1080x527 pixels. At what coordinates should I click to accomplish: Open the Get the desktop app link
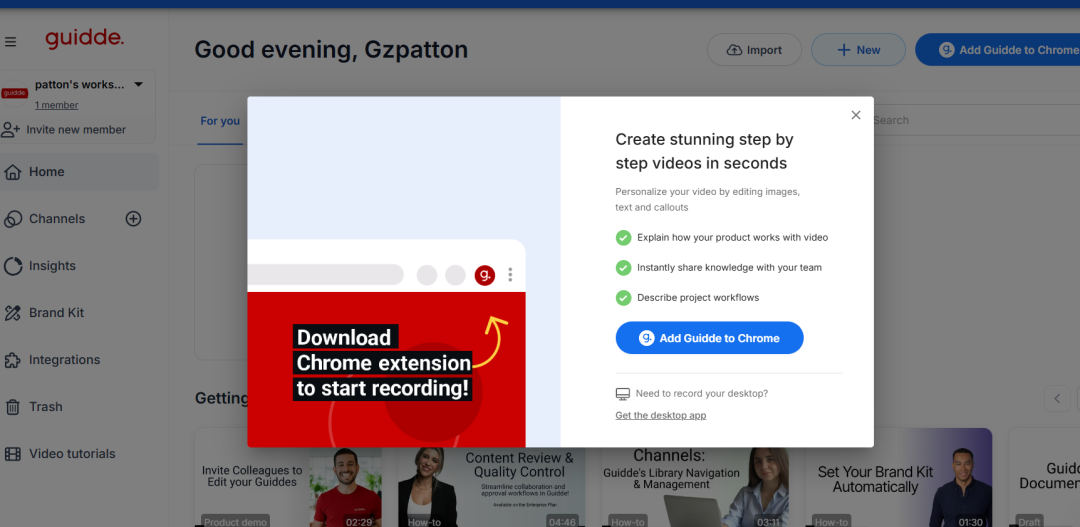(661, 415)
